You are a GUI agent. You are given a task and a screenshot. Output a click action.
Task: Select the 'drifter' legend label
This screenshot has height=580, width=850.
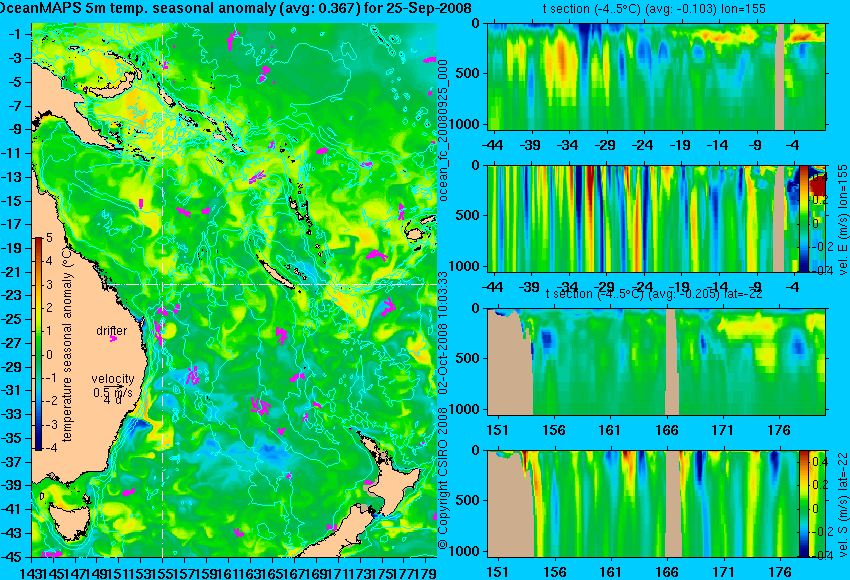point(112,331)
